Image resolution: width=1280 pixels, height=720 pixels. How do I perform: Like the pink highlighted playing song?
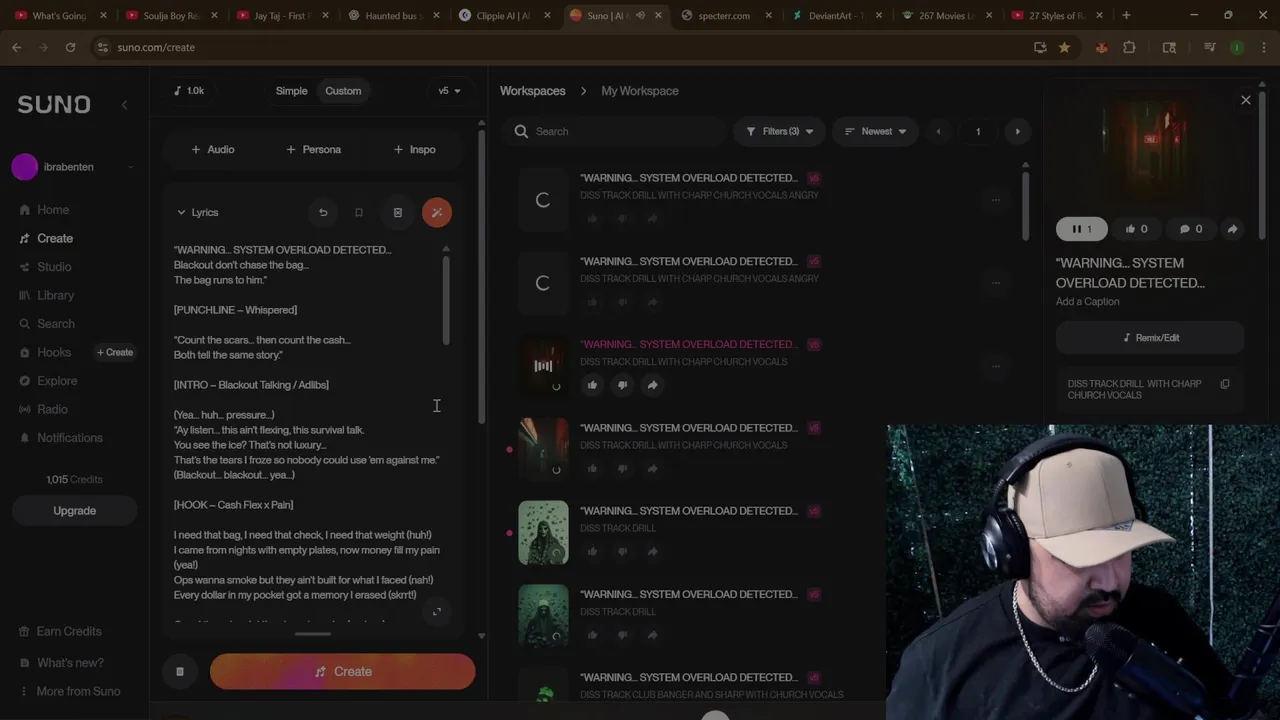(x=592, y=385)
